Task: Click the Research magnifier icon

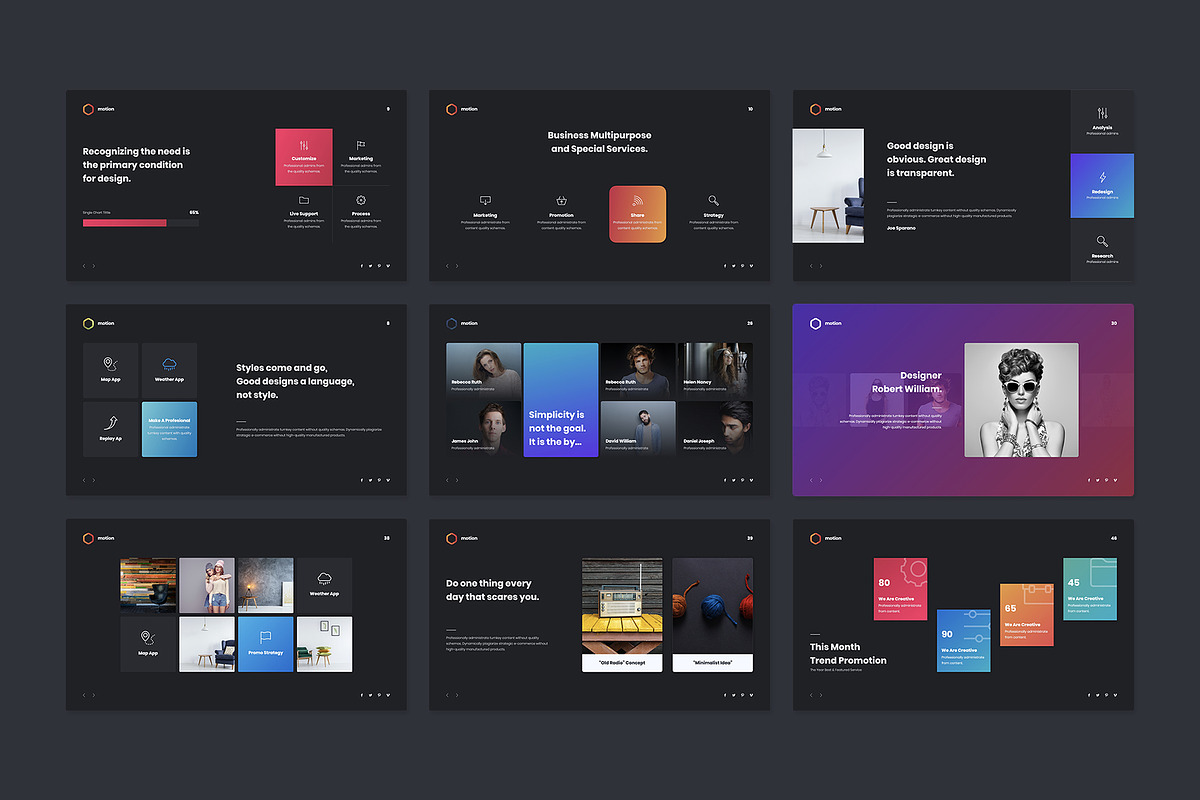Action: [1102, 241]
